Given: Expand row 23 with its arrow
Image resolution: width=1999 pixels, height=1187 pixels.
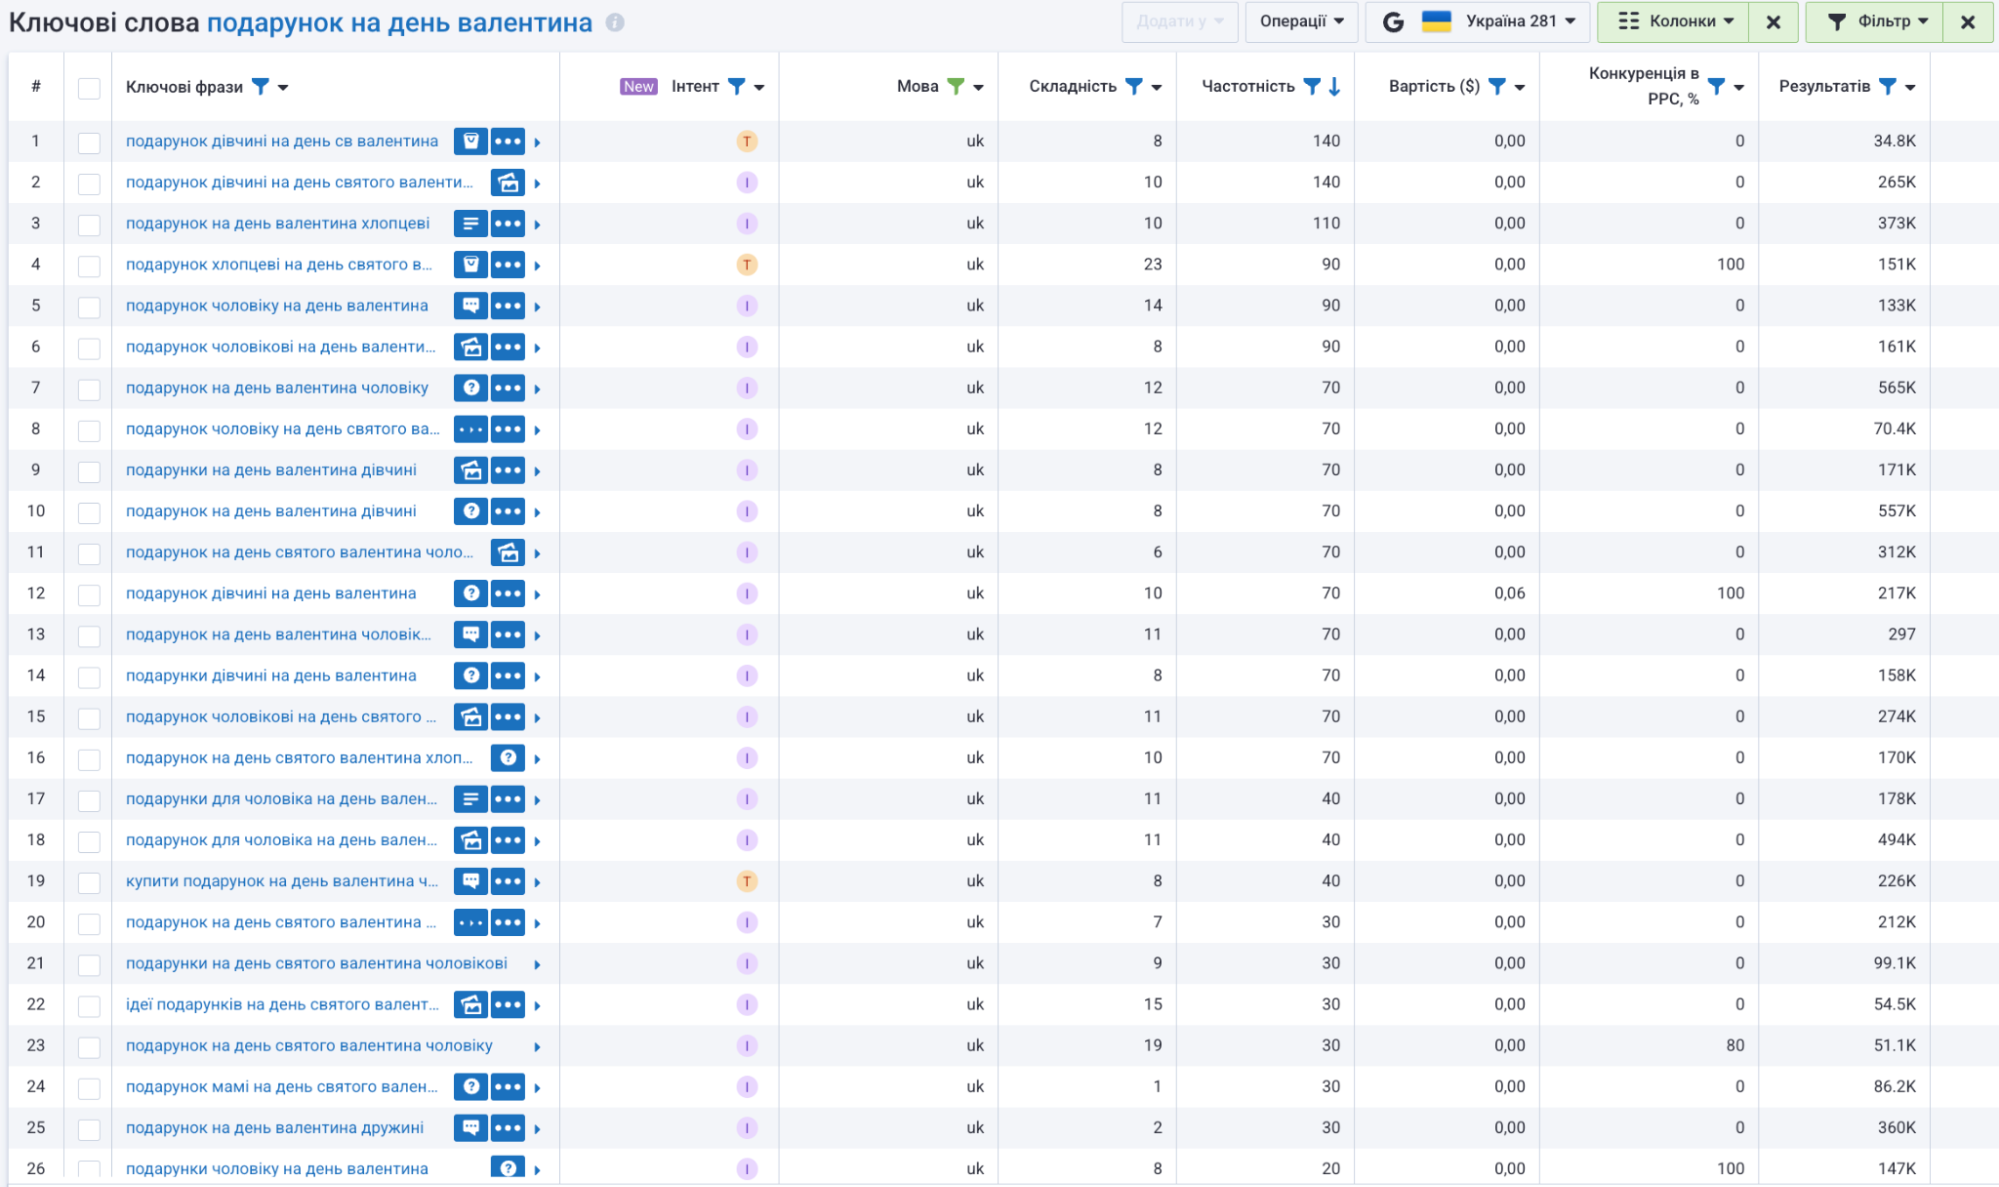Looking at the screenshot, I should tap(537, 1047).
